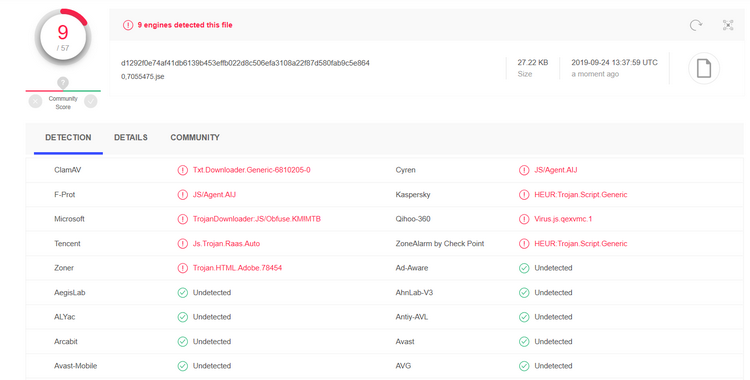
Task: Click the ALYac engine name
Action: (x=65, y=317)
